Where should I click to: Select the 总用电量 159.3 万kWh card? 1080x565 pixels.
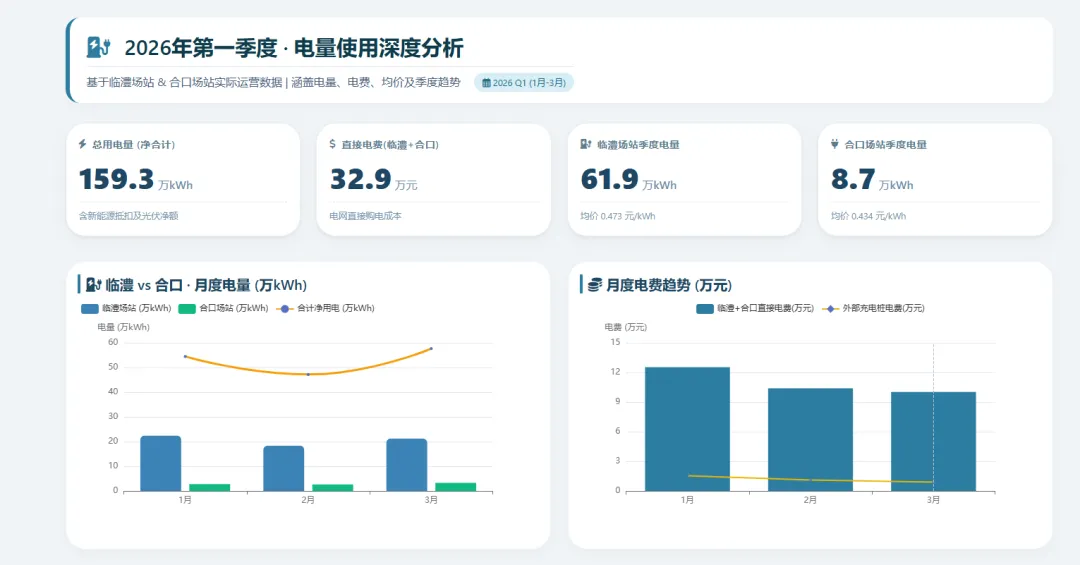(183, 180)
